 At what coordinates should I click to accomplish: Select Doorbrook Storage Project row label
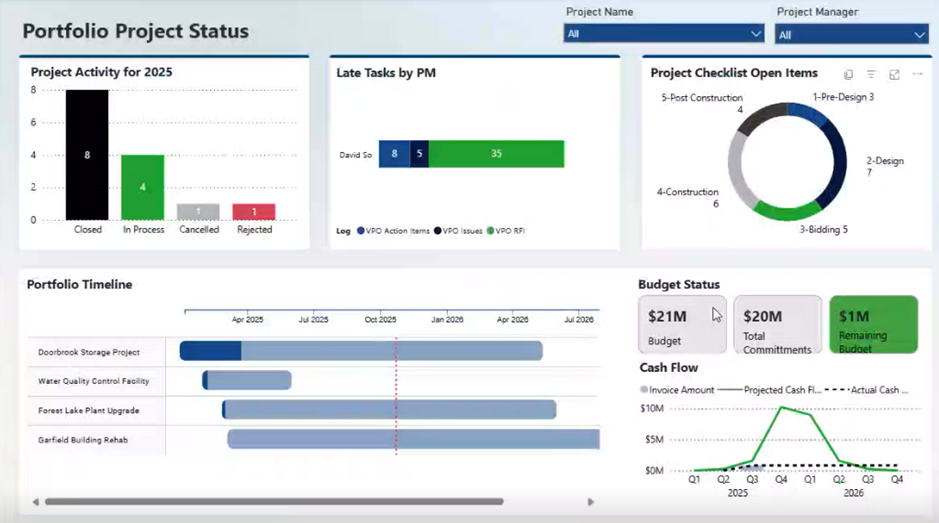pos(89,352)
